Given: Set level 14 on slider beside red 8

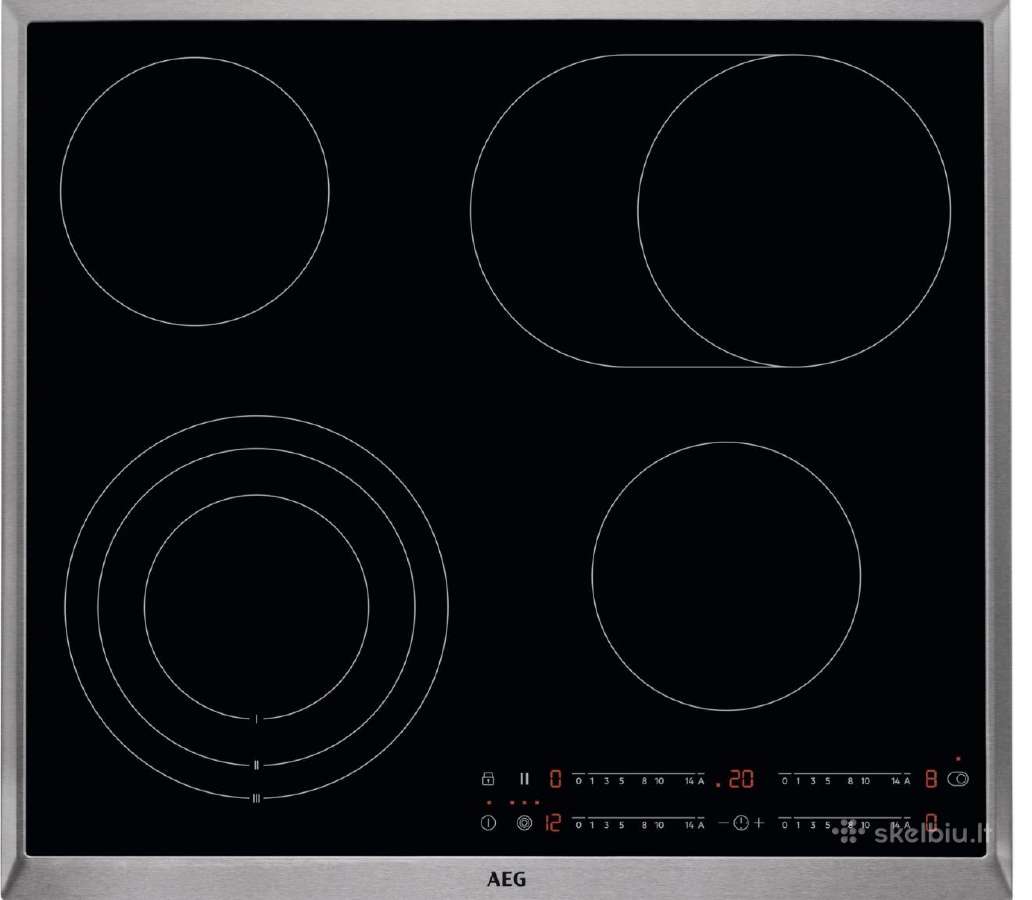Looking at the screenshot, I should coord(895,781).
